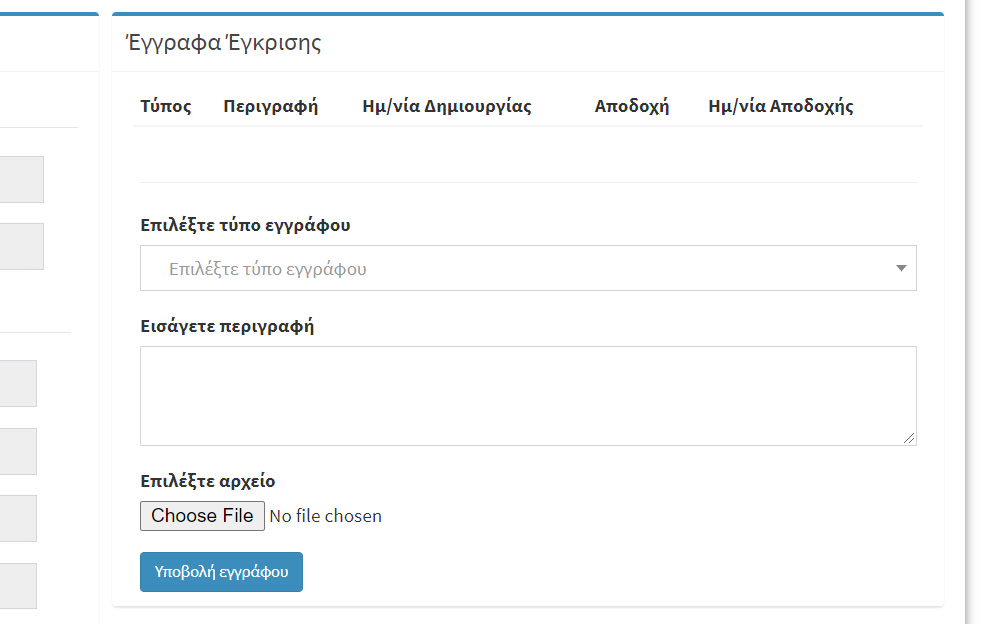This screenshot has height=624, width=999.
Task: Click the 'Ημ/νία Αποδοχής' column header
Action: pyautogui.click(x=780, y=106)
